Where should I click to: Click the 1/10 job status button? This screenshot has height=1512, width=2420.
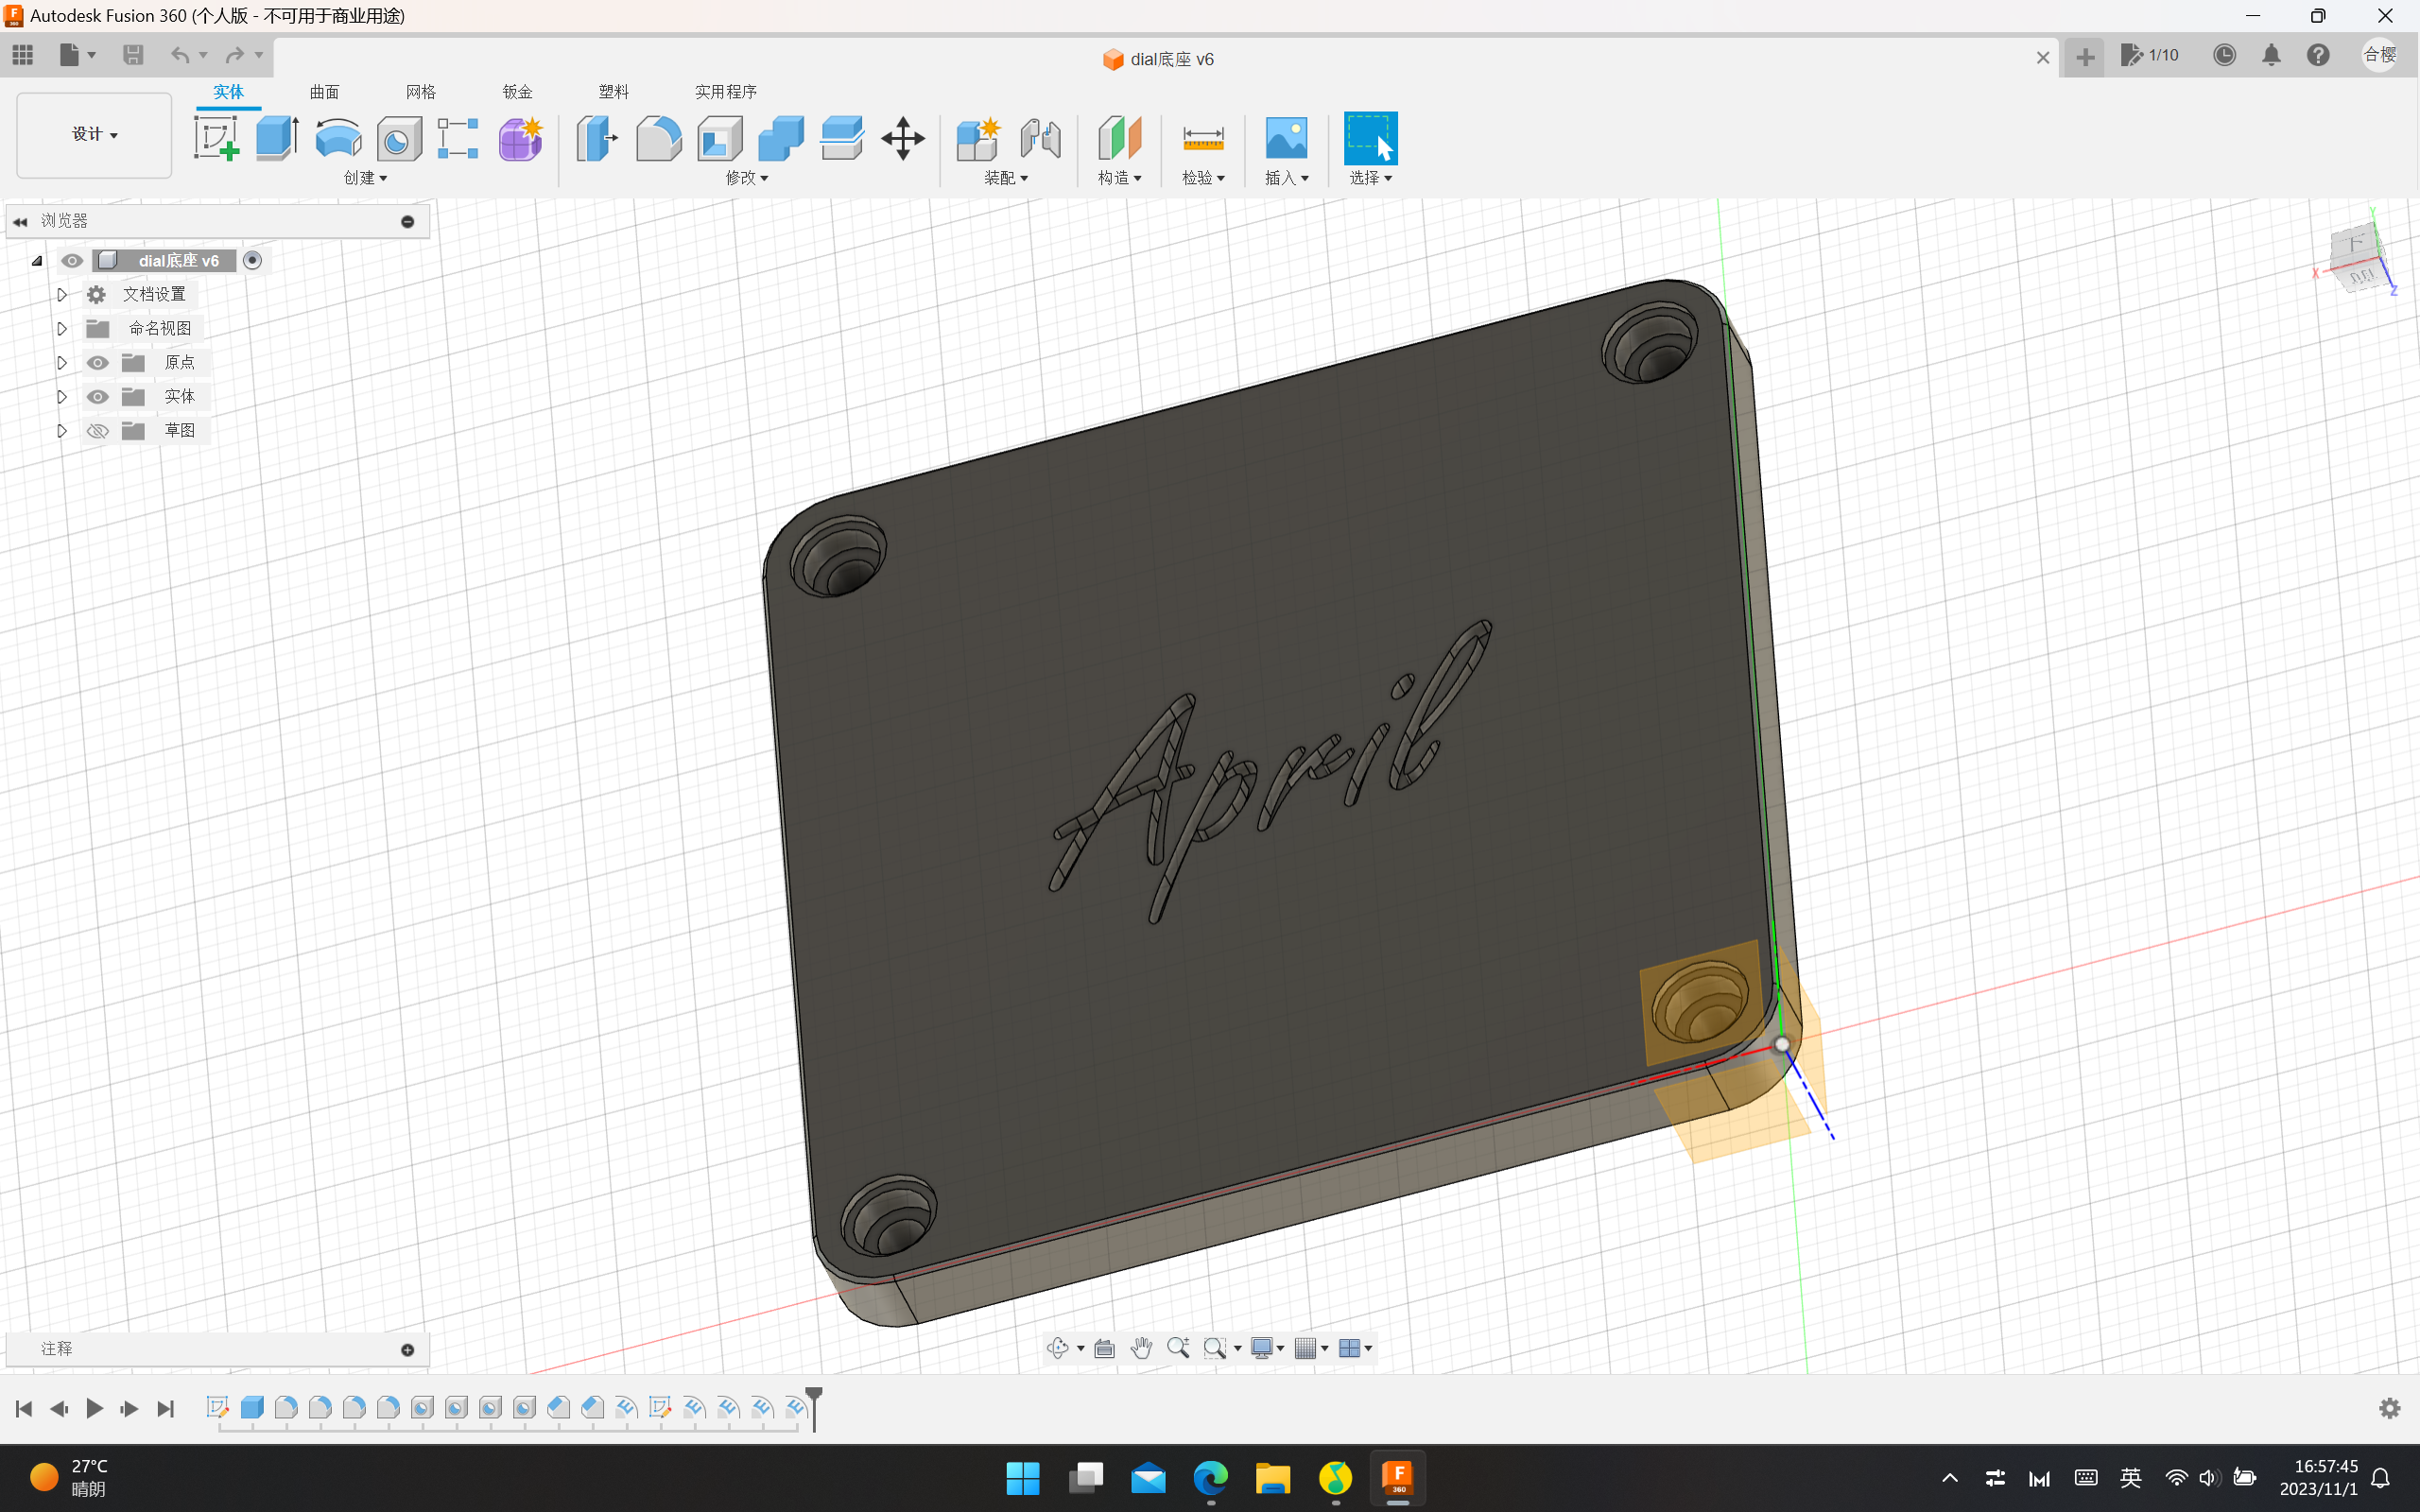tap(2150, 56)
